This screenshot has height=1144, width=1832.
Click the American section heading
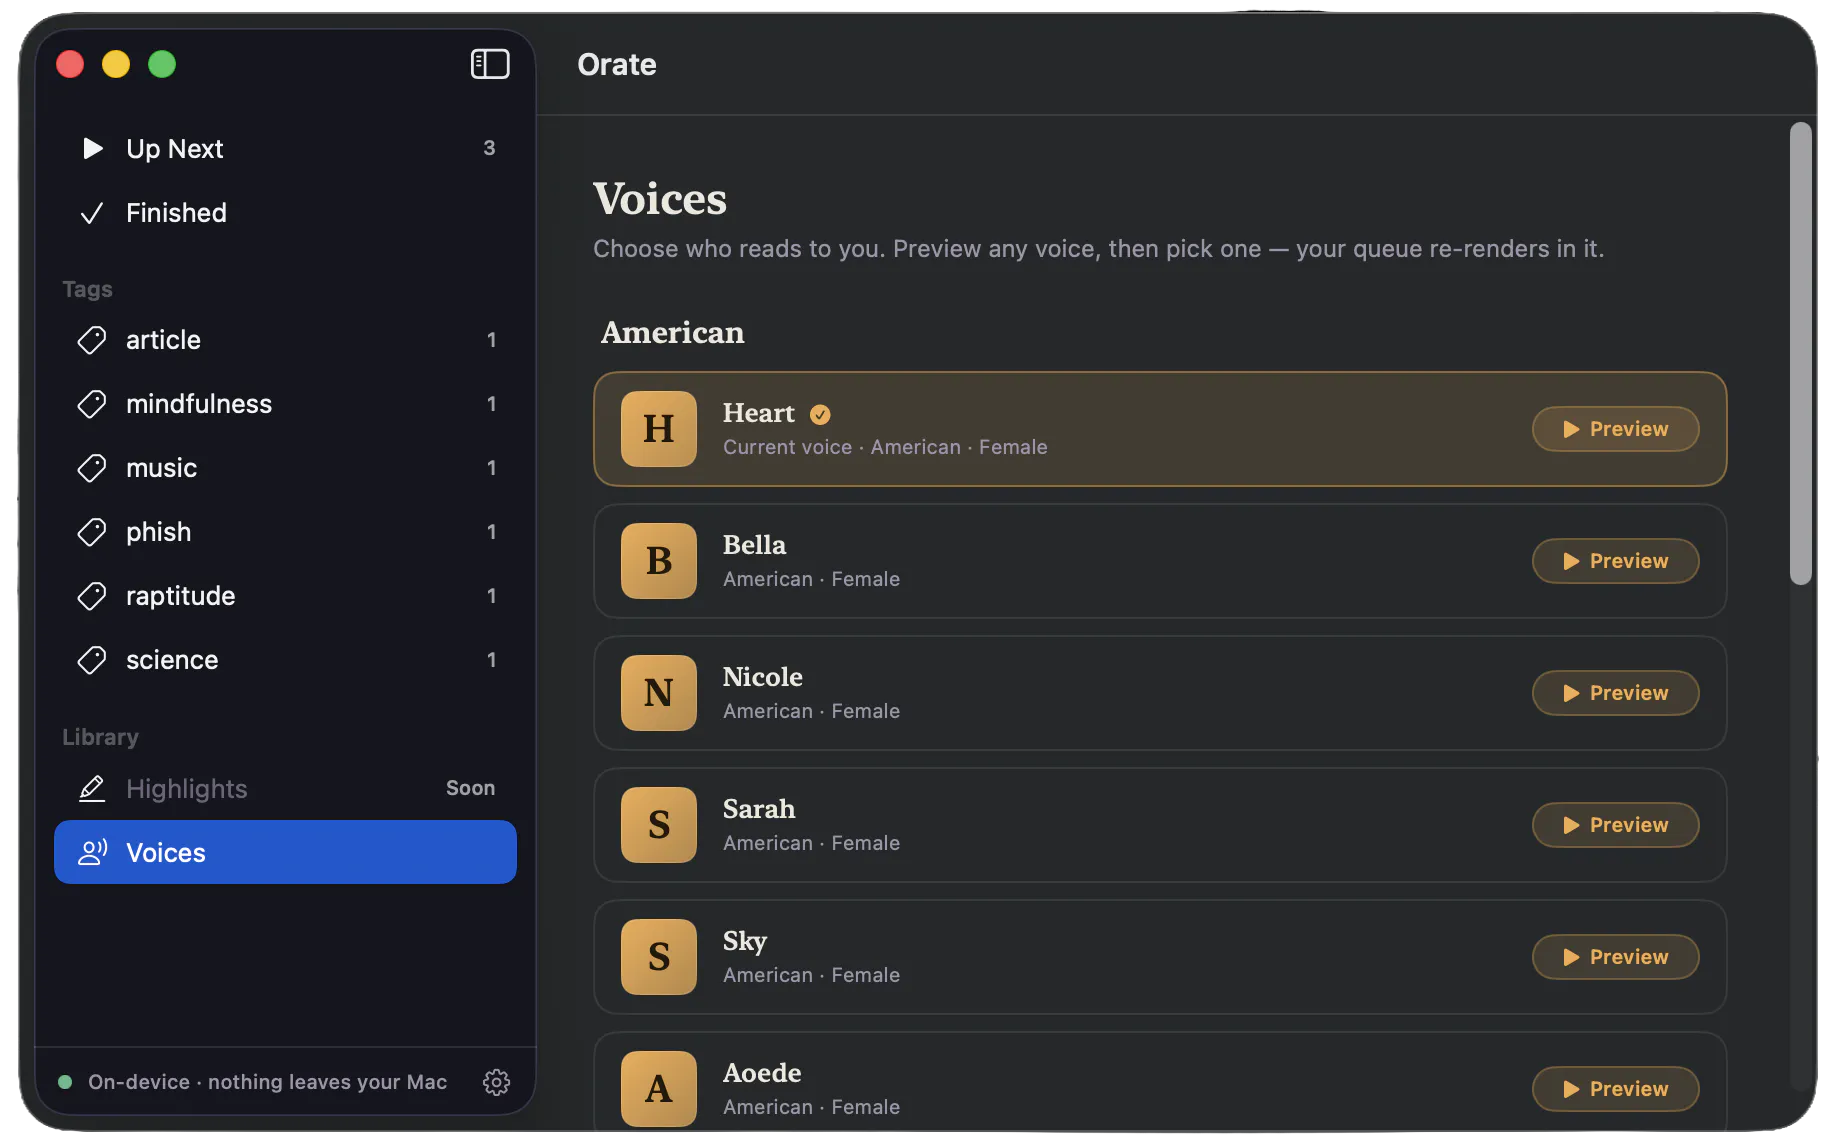672,332
